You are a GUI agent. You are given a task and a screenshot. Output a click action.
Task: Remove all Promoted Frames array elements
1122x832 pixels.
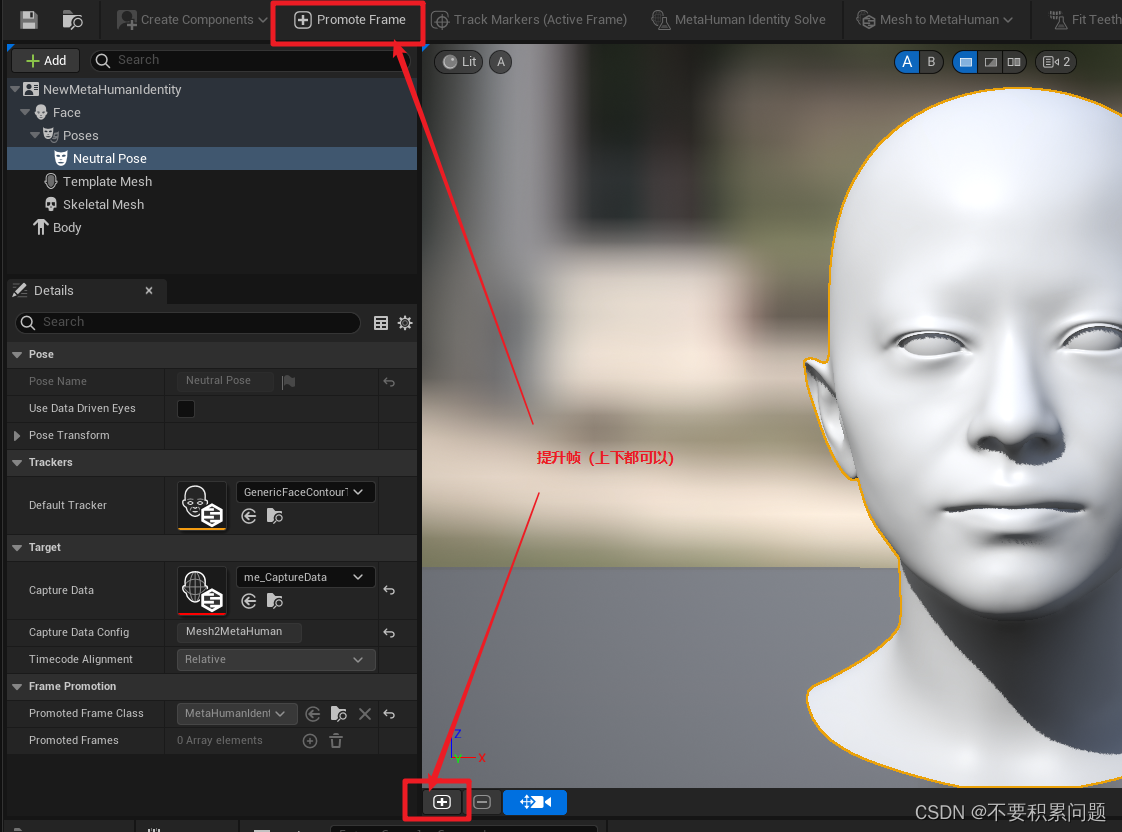pyautogui.click(x=336, y=741)
